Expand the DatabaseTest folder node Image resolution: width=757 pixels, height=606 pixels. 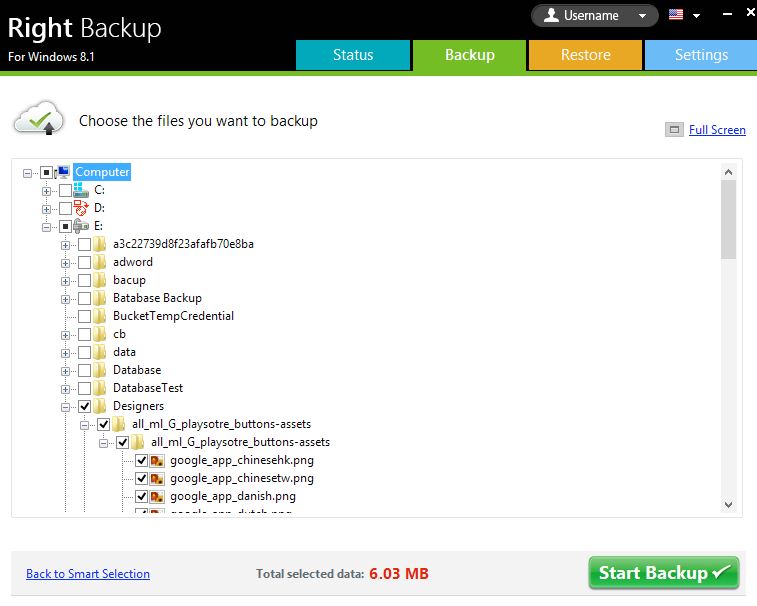(x=65, y=389)
